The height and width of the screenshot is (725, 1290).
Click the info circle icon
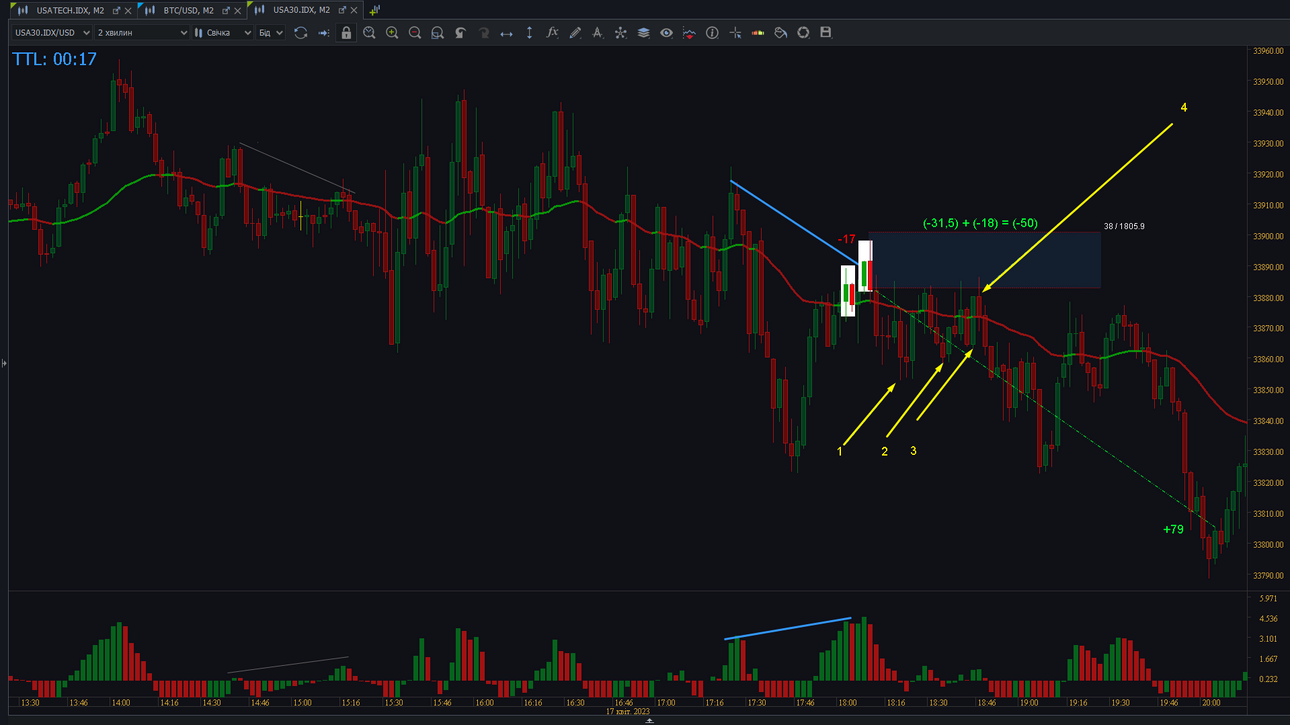point(712,33)
